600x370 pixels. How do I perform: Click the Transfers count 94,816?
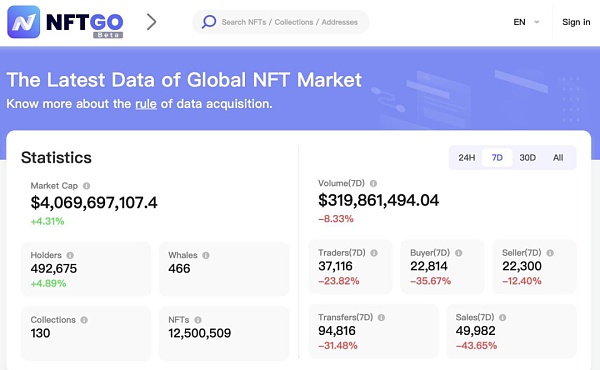[x=337, y=331]
